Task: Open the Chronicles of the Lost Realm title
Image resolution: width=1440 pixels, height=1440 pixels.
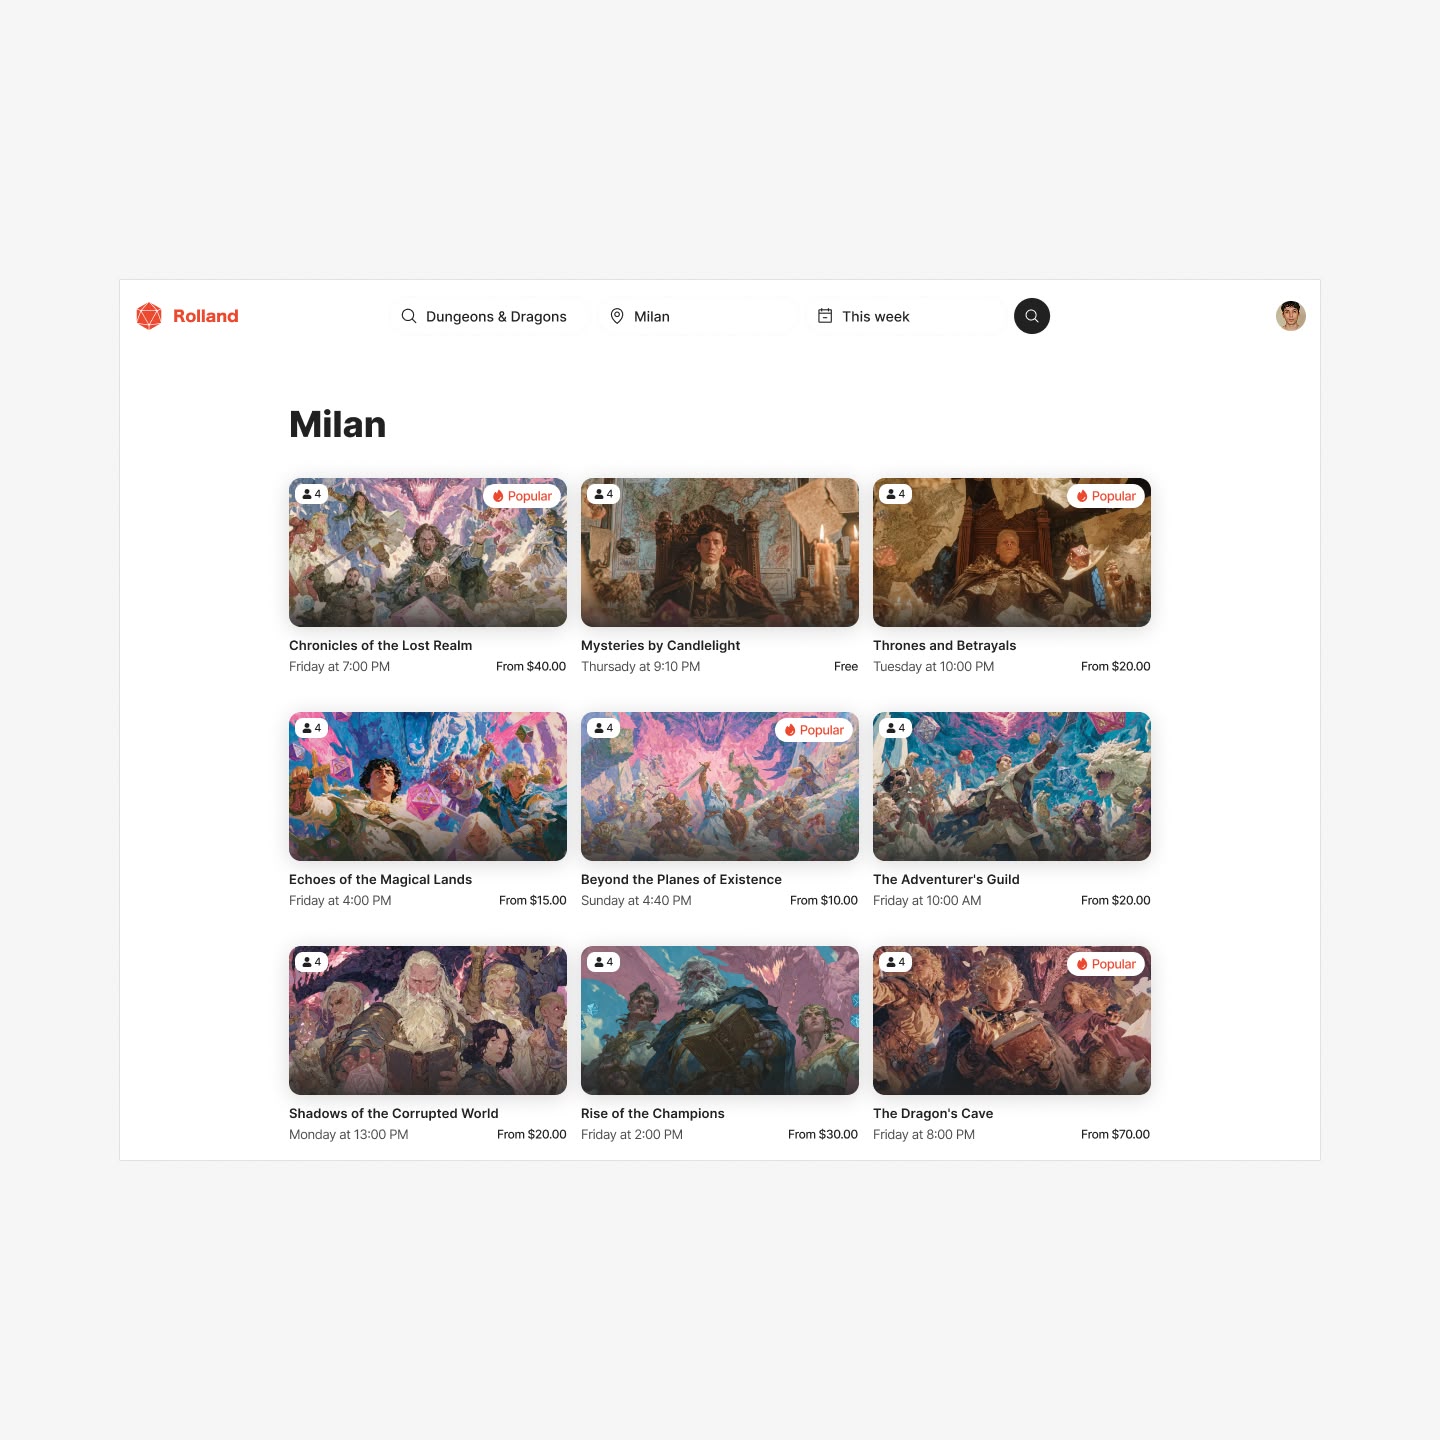Action: [x=380, y=646]
